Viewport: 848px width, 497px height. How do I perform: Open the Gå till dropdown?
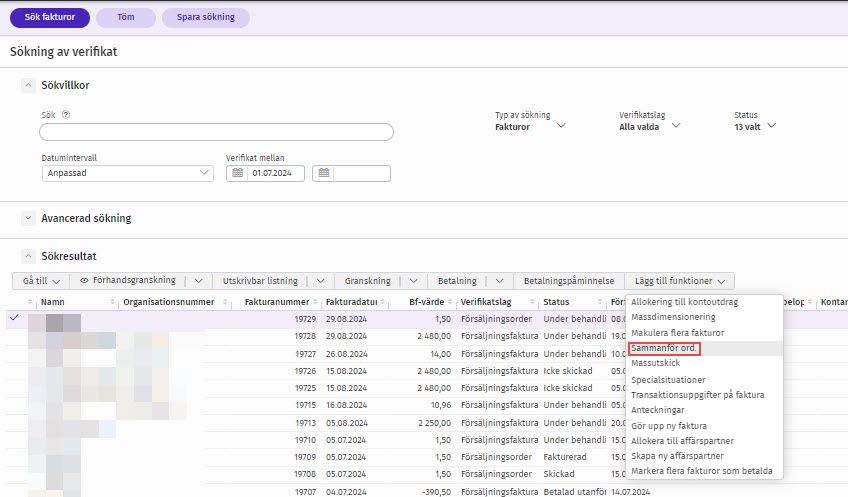point(41,281)
